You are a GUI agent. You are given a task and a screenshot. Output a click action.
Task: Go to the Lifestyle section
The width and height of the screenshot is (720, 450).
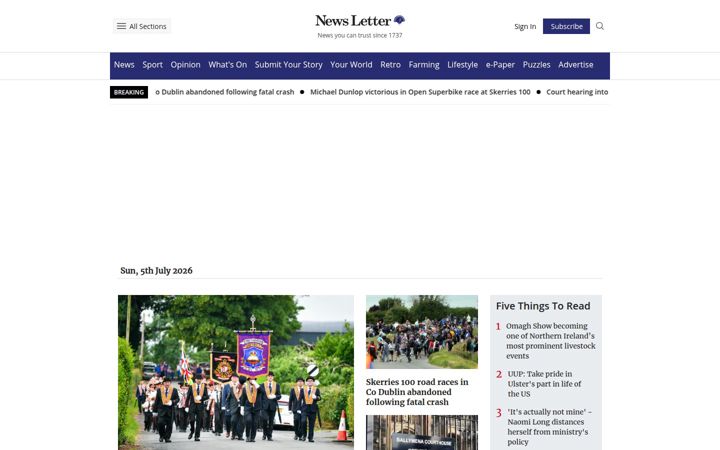click(x=462, y=65)
